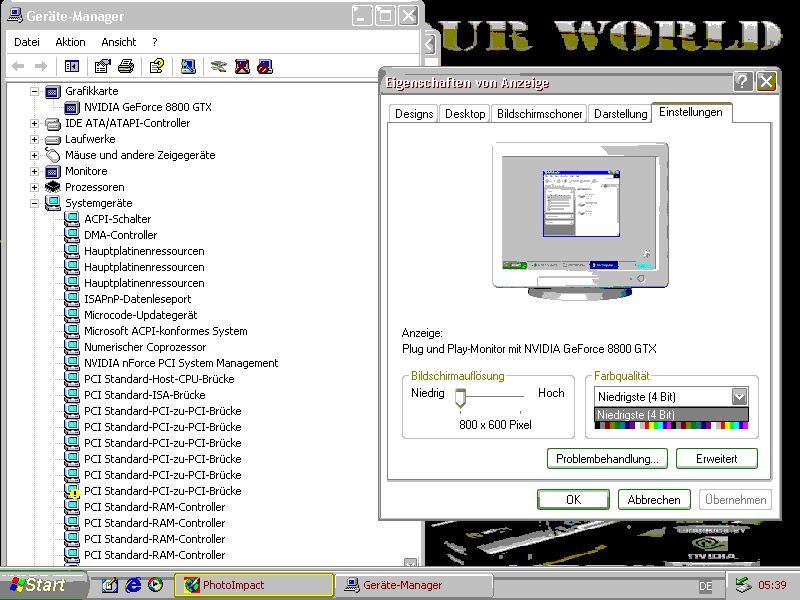Expand the Monitore node

[34, 171]
